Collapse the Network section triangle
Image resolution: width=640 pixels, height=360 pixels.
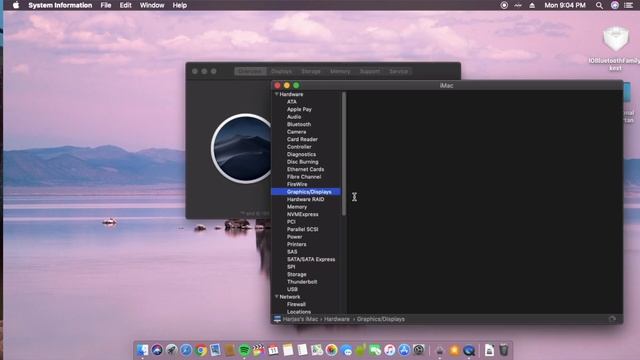click(x=276, y=297)
